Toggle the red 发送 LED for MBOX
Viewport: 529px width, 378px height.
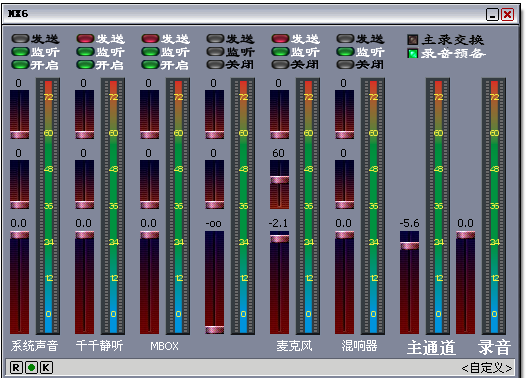click(x=150, y=39)
